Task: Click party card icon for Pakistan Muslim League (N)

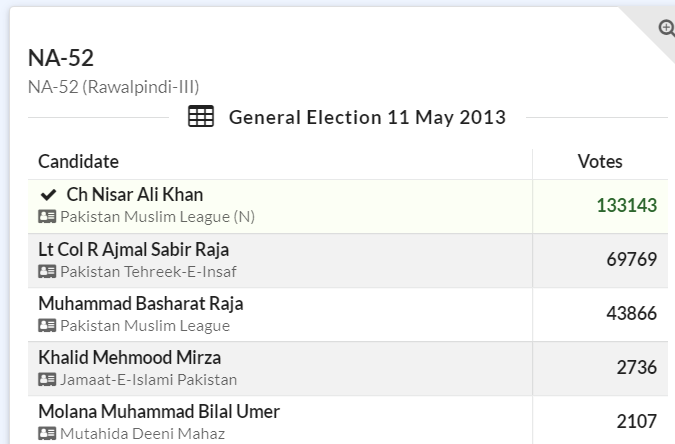Action: click(47, 217)
